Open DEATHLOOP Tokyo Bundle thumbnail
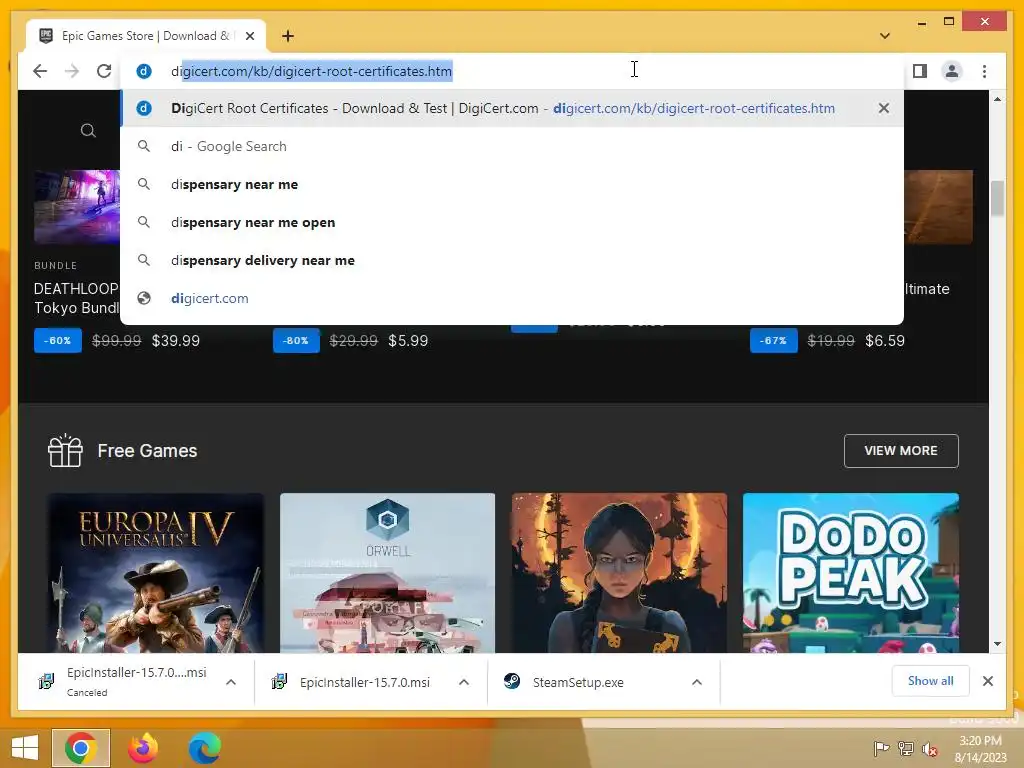This screenshot has width=1024, height=768. (x=76, y=207)
